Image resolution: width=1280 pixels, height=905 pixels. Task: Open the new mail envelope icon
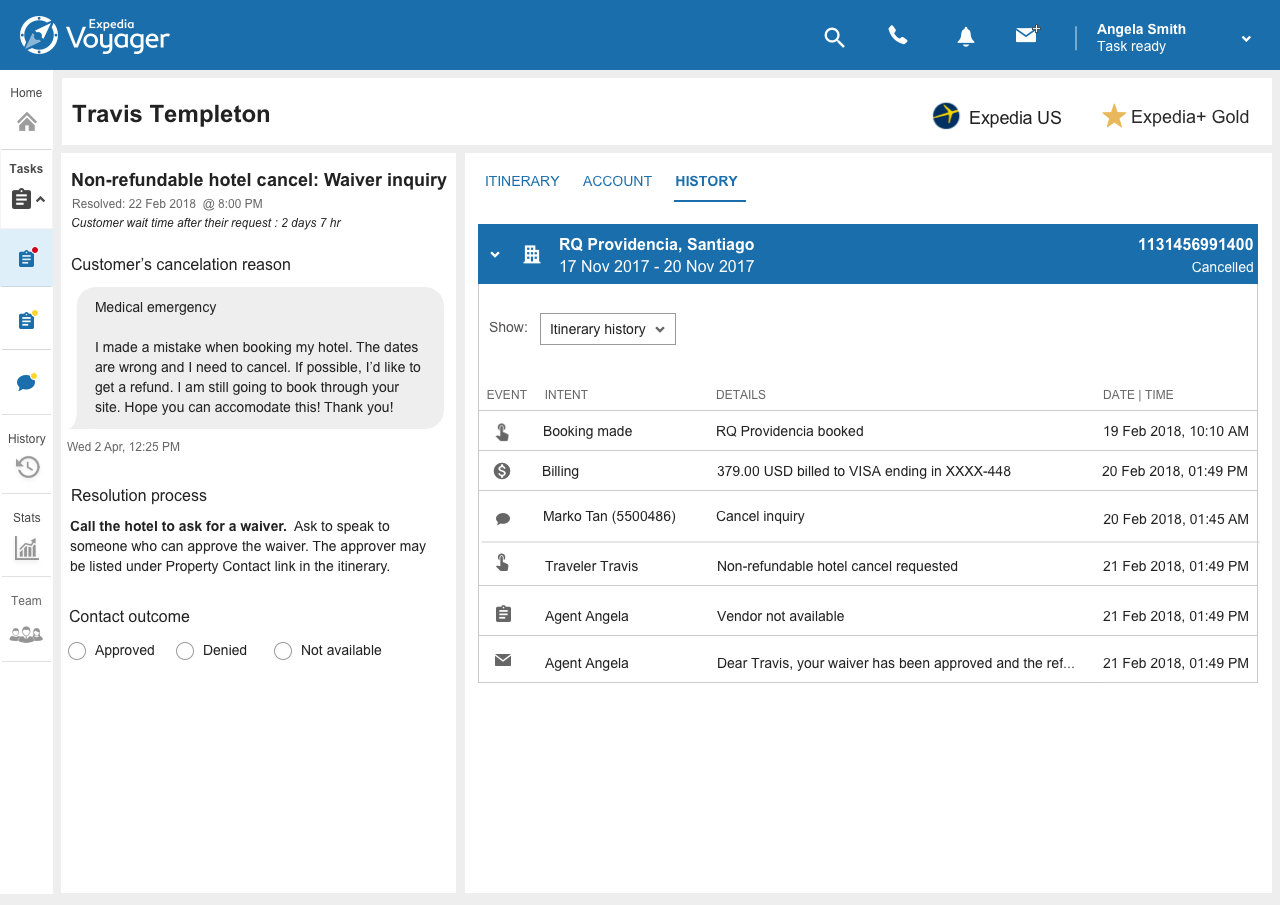point(1027,35)
